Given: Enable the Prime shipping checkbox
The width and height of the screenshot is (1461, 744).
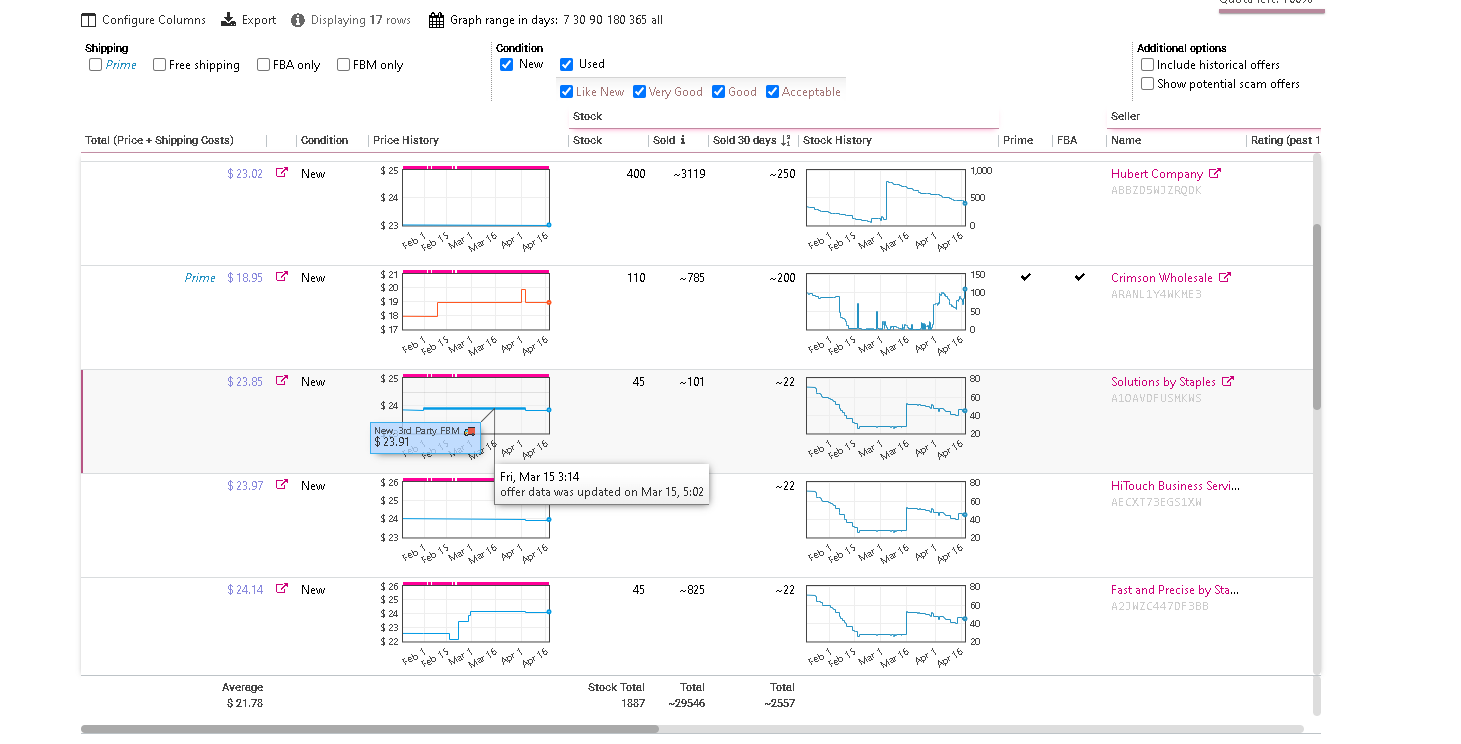Looking at the screenshot, I should point(95,65).
